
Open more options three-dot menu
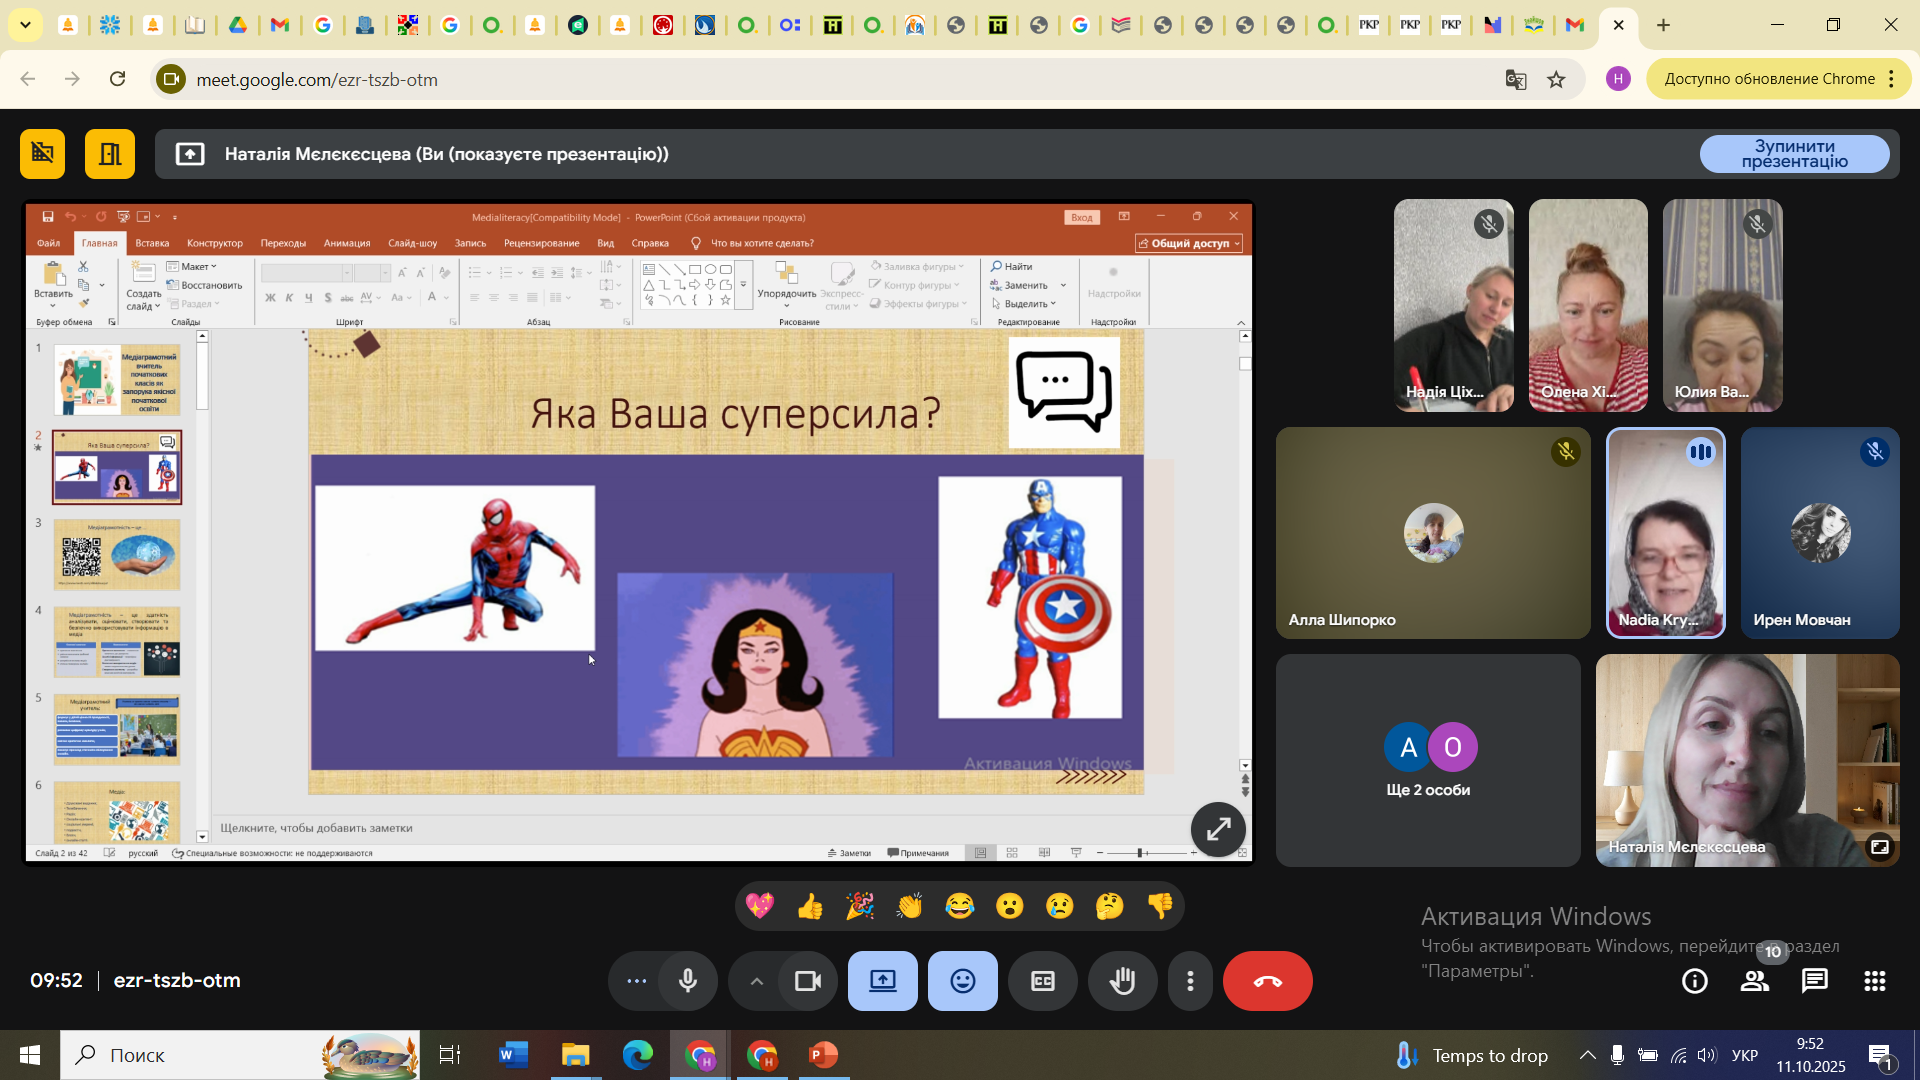tap(1190, 981)
